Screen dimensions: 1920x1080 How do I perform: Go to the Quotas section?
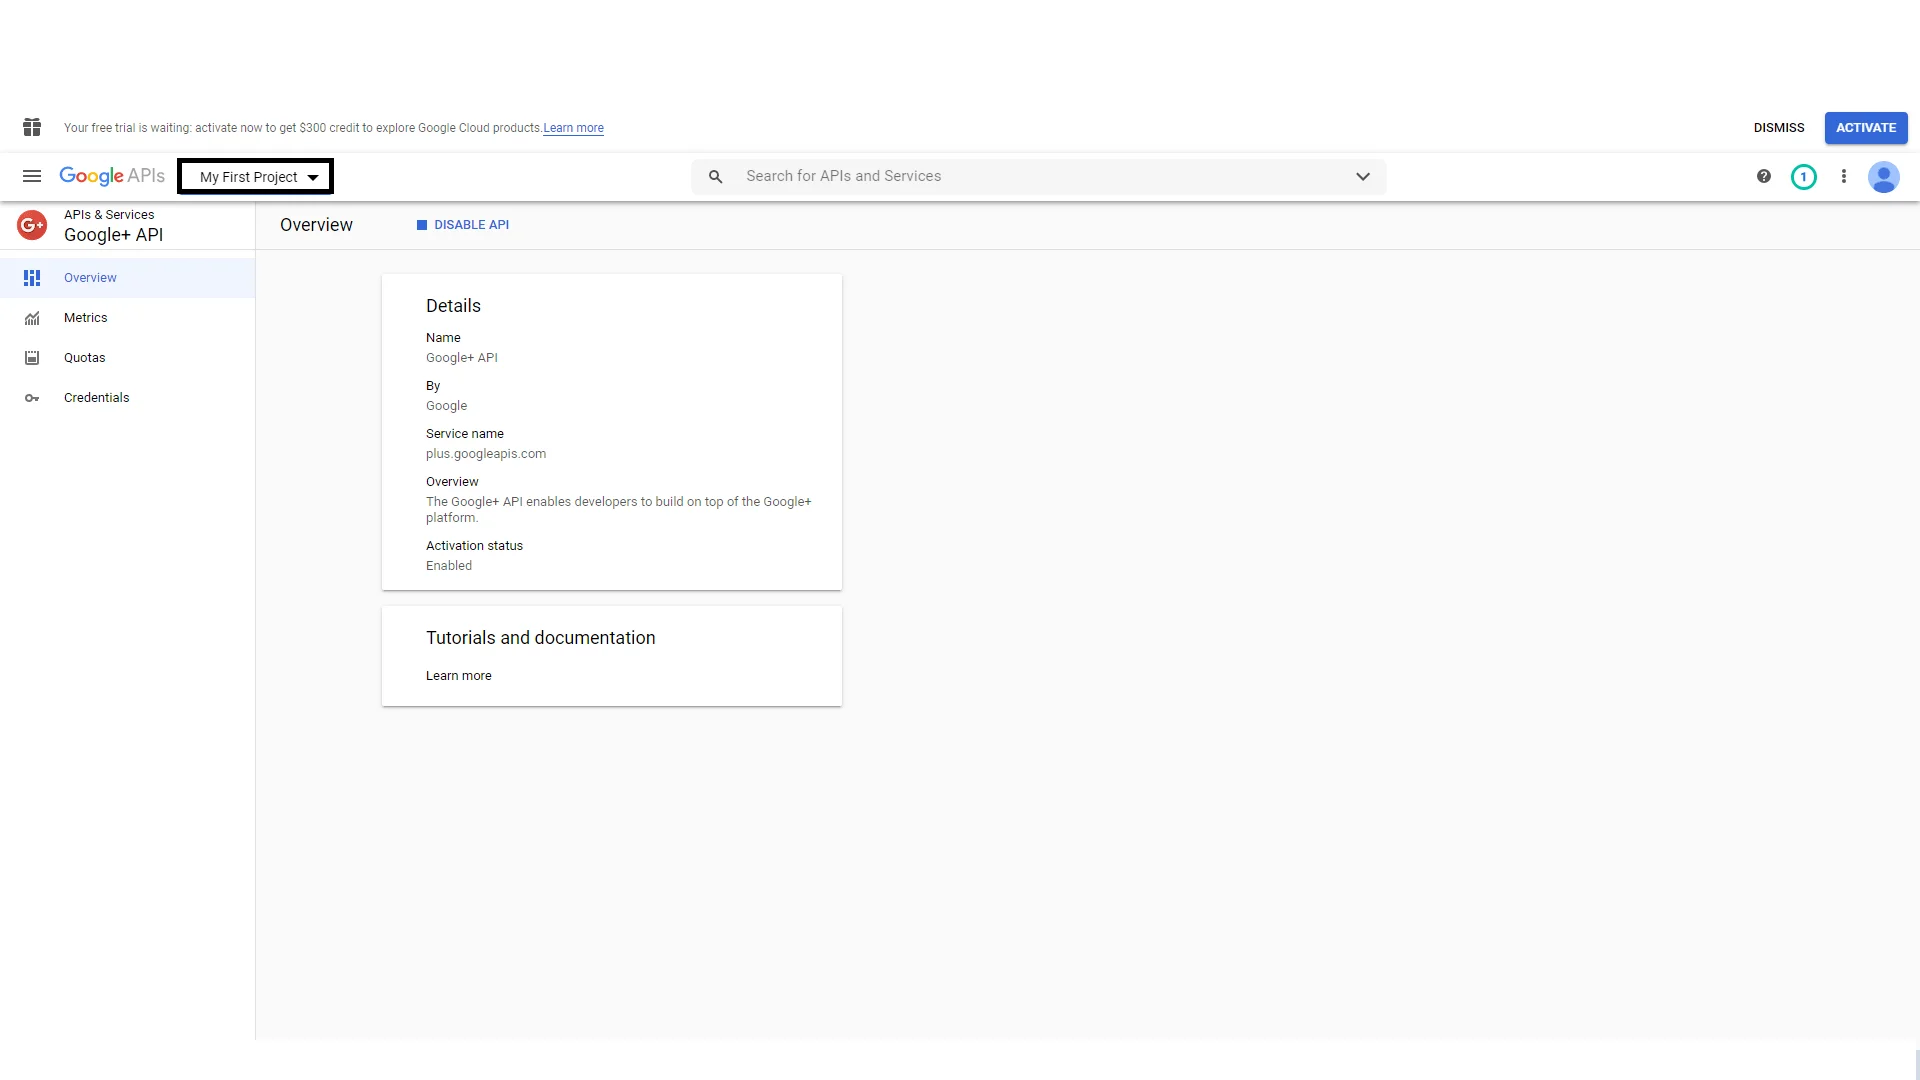pos(84,358)
